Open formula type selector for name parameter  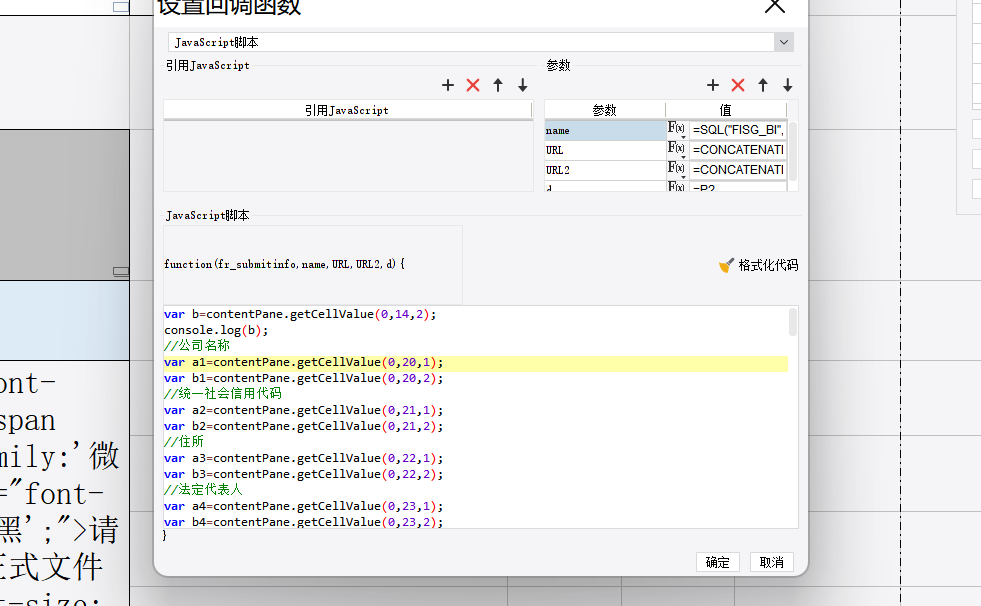click(x=677, y=129)
